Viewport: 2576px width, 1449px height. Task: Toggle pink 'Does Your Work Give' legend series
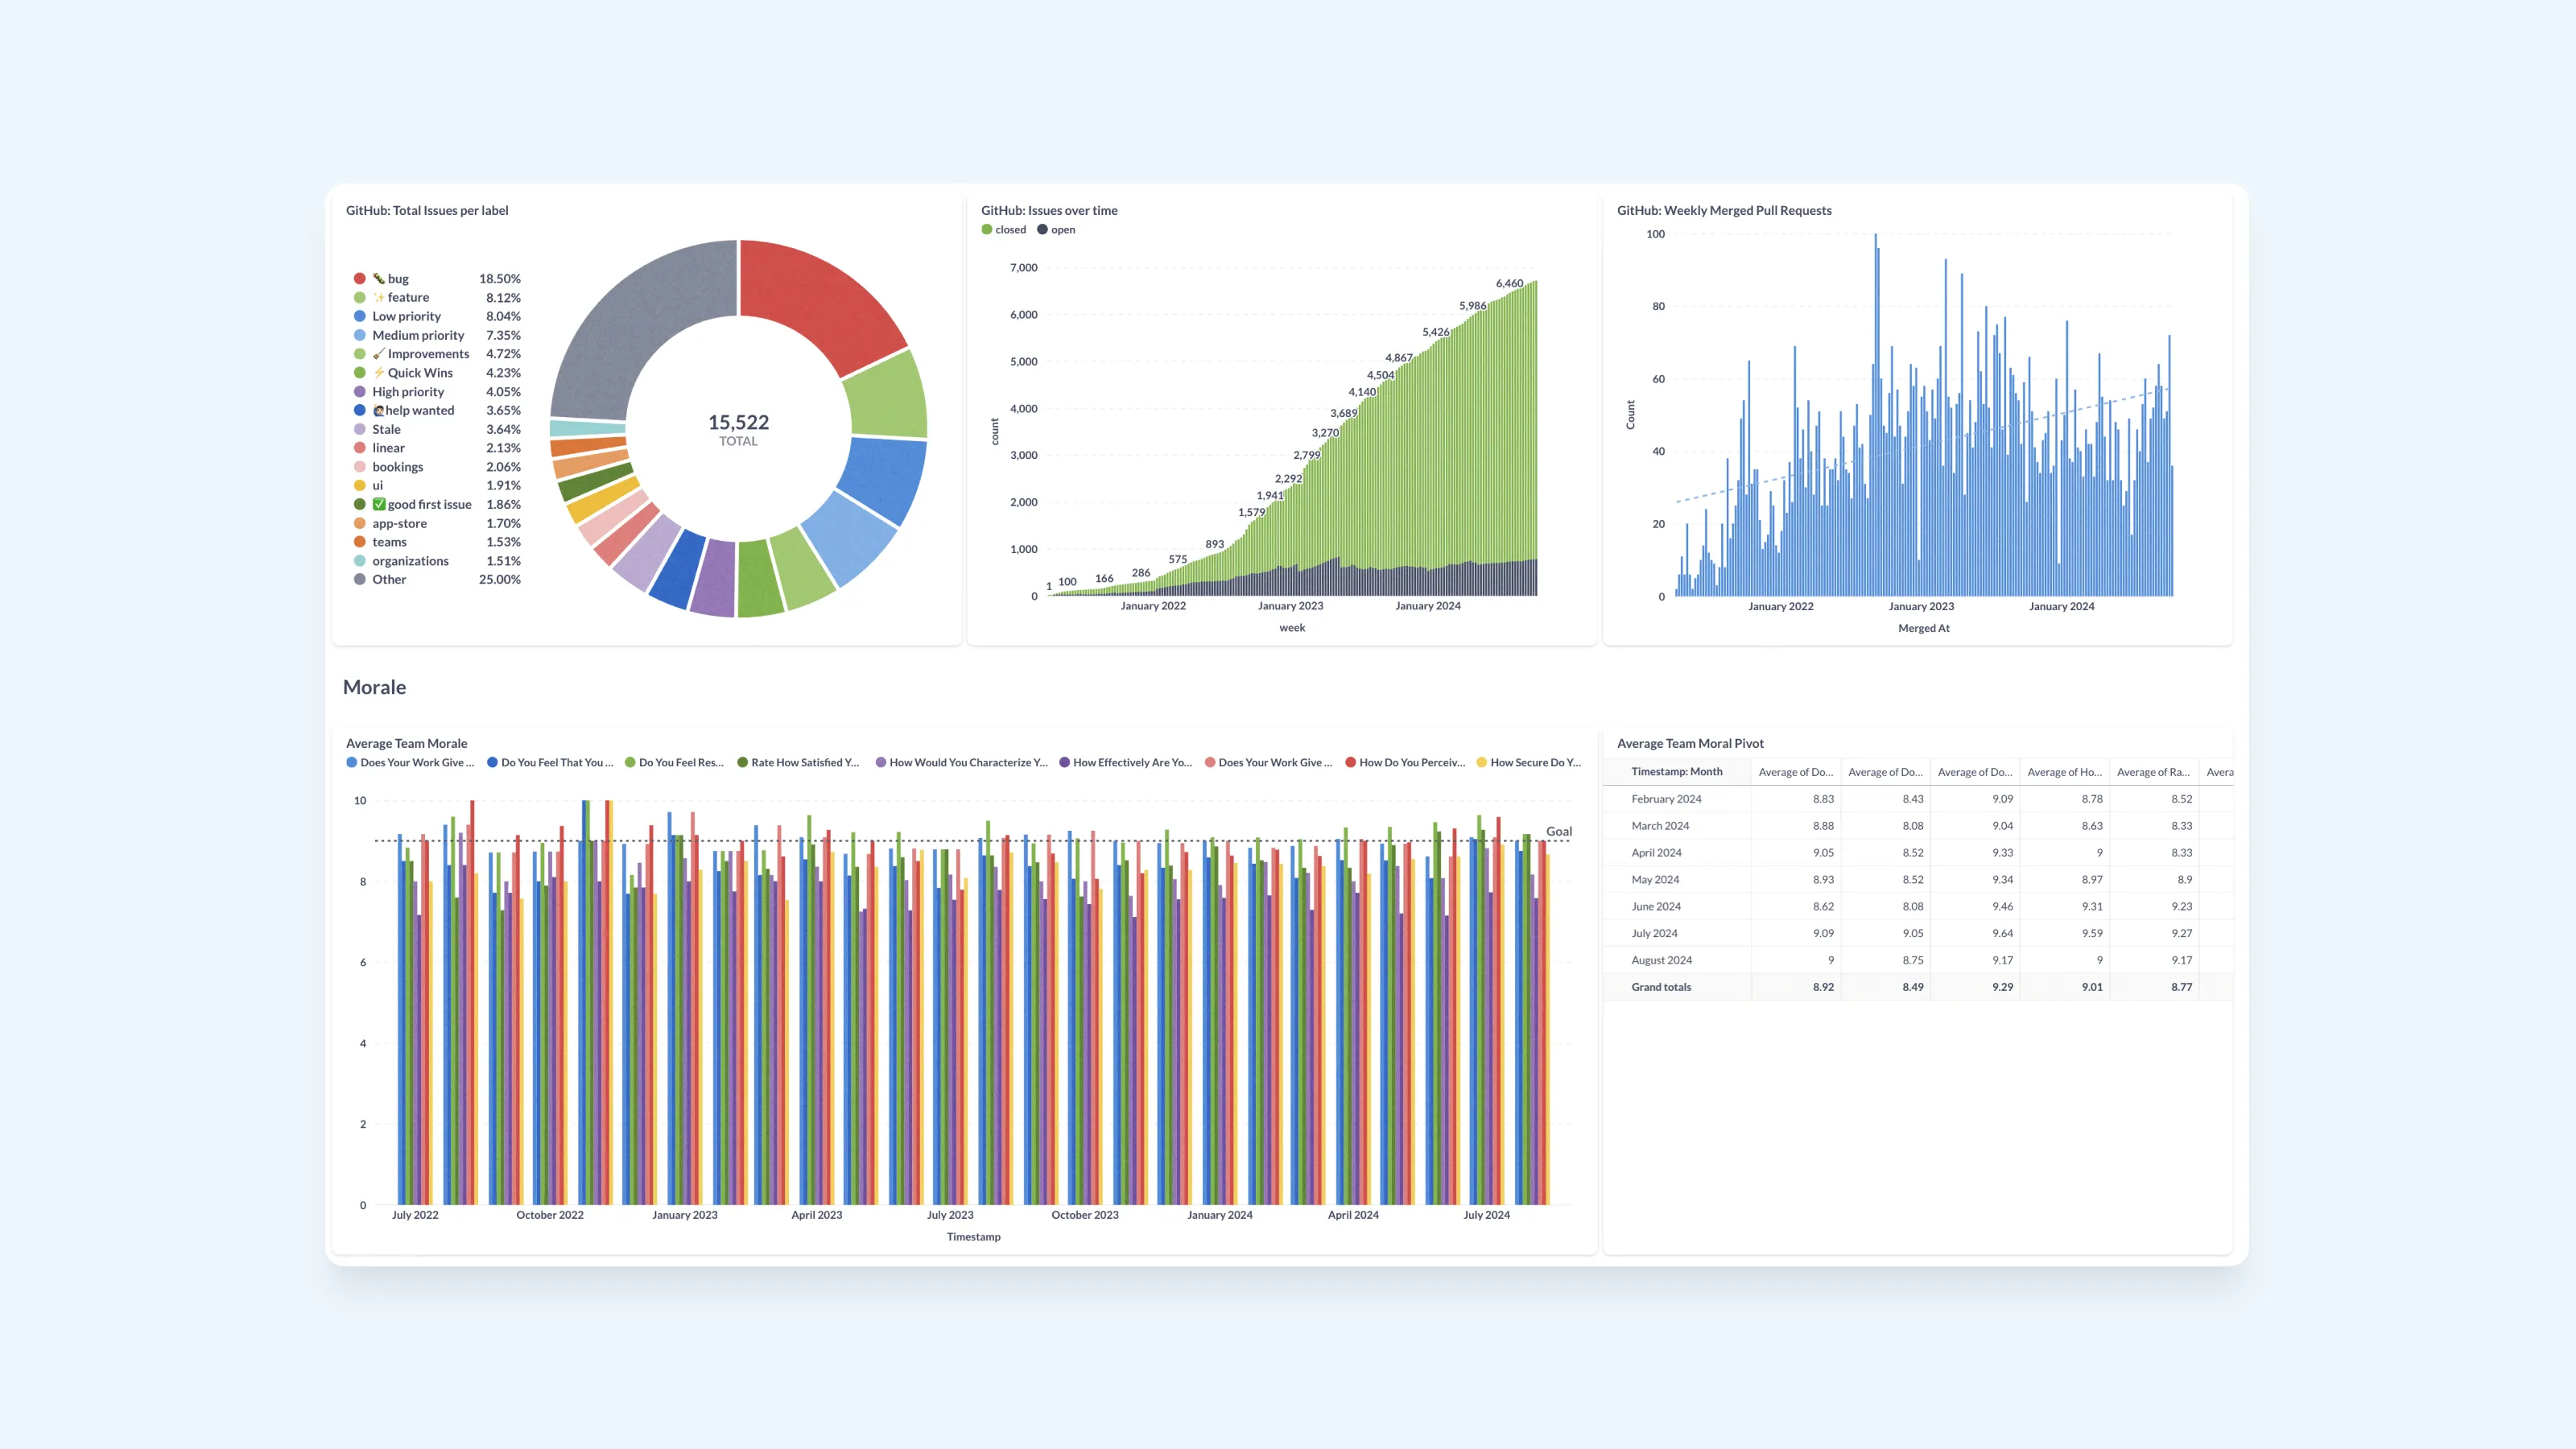click(1269, 762)
